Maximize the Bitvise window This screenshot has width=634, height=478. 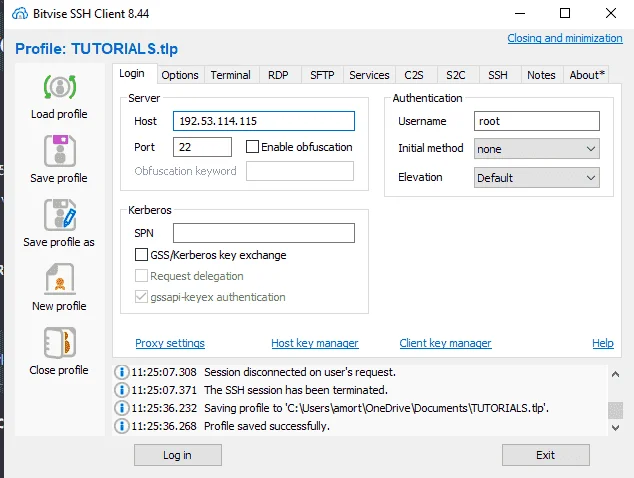click(x=565, y=13)
